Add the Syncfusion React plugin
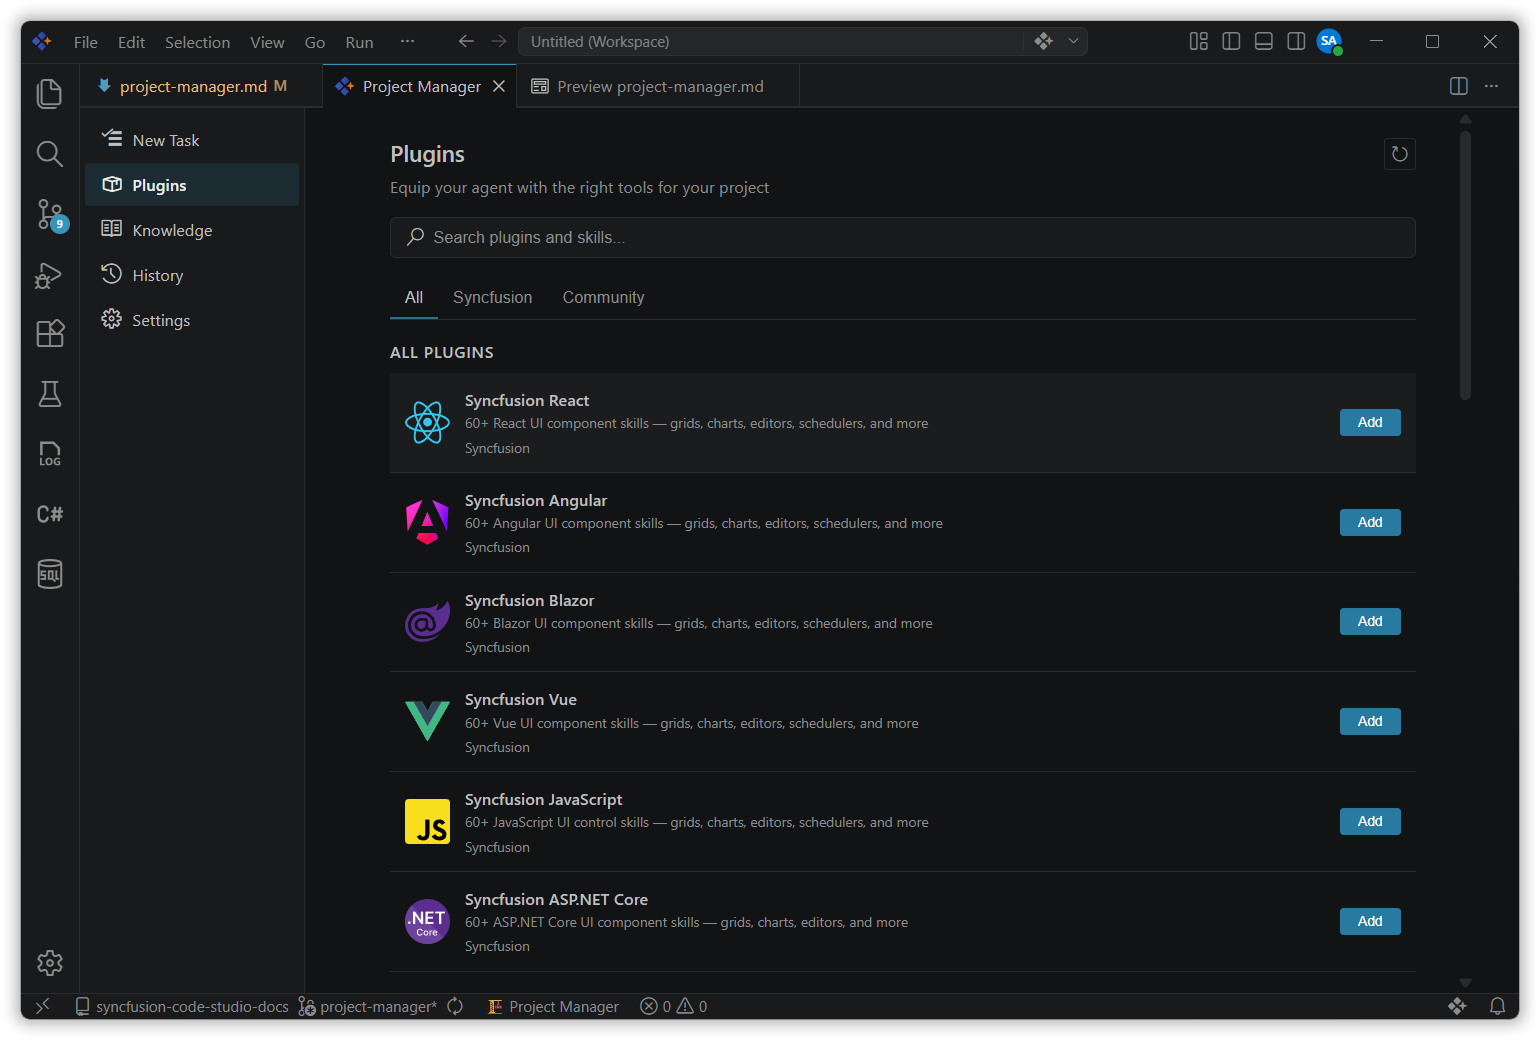 coord(1370,422)
